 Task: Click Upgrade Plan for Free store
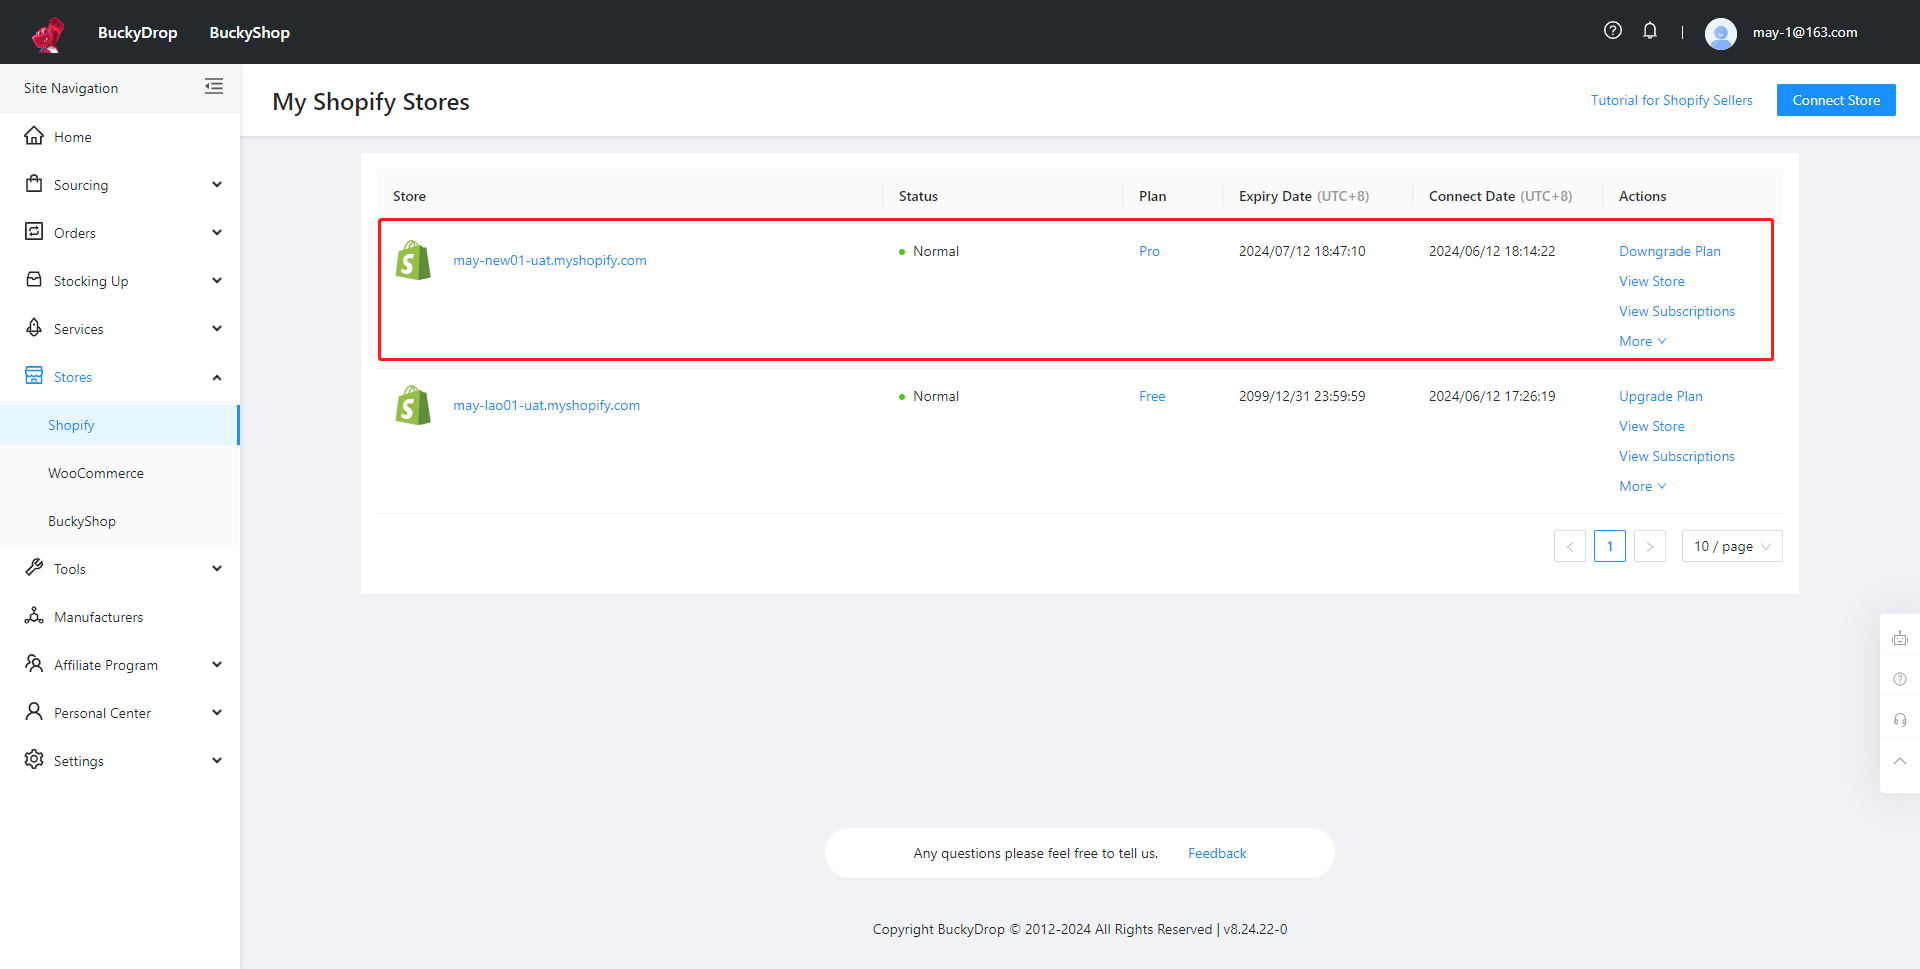click(1661, 396)
